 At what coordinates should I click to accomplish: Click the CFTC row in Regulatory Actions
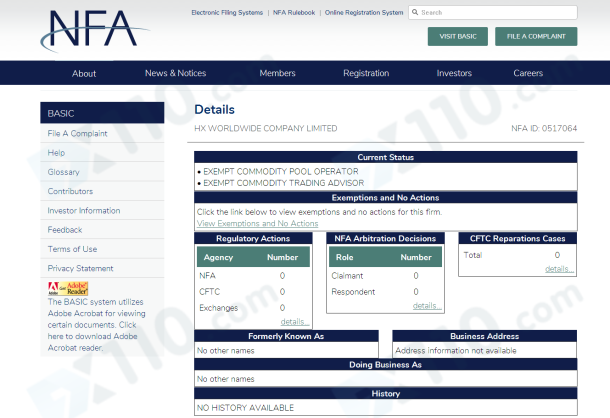(x=253, y=292)
